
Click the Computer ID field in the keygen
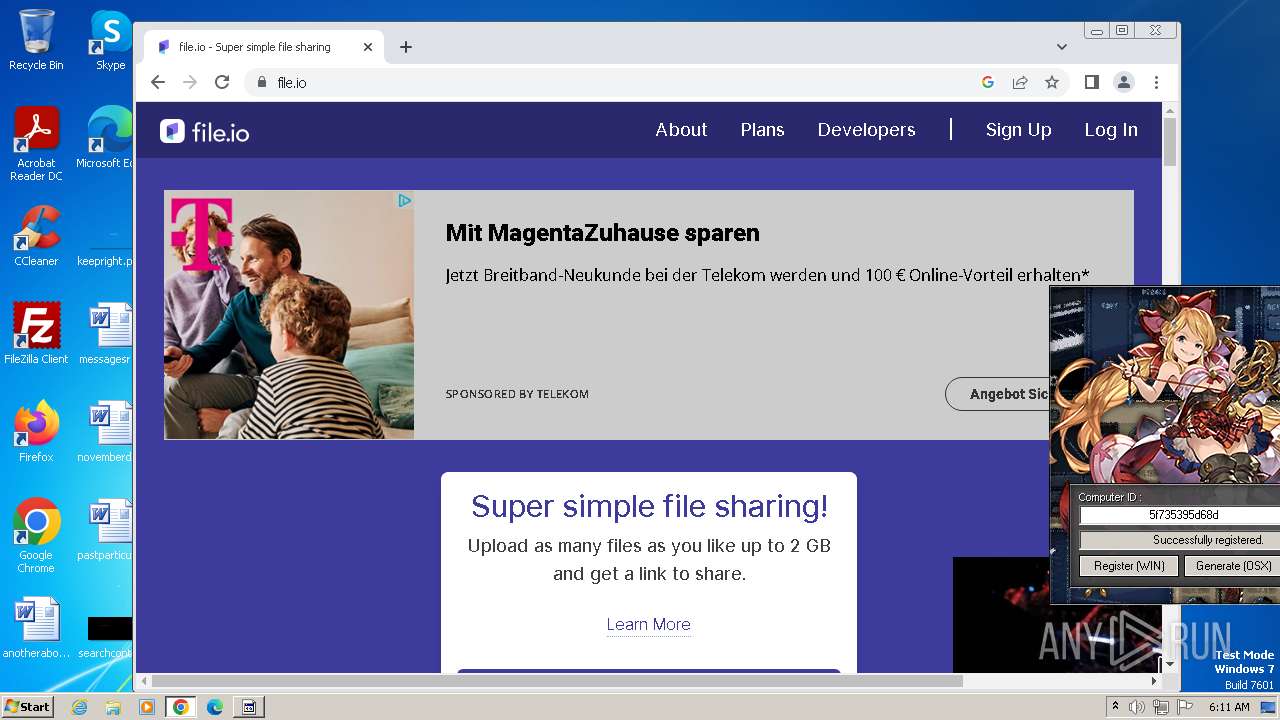tap(1180, 515)
